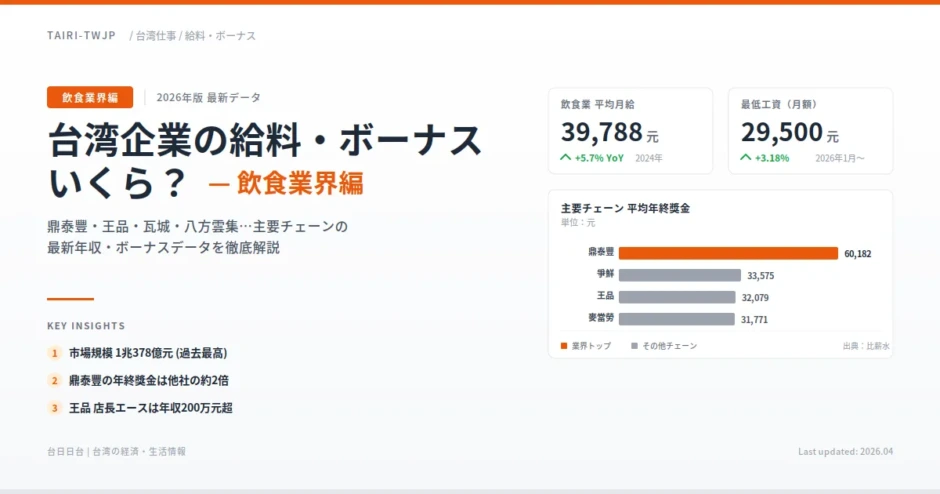Click the number 3 insight badge
The image size is (940, 494).
click(x=54, y=407)
